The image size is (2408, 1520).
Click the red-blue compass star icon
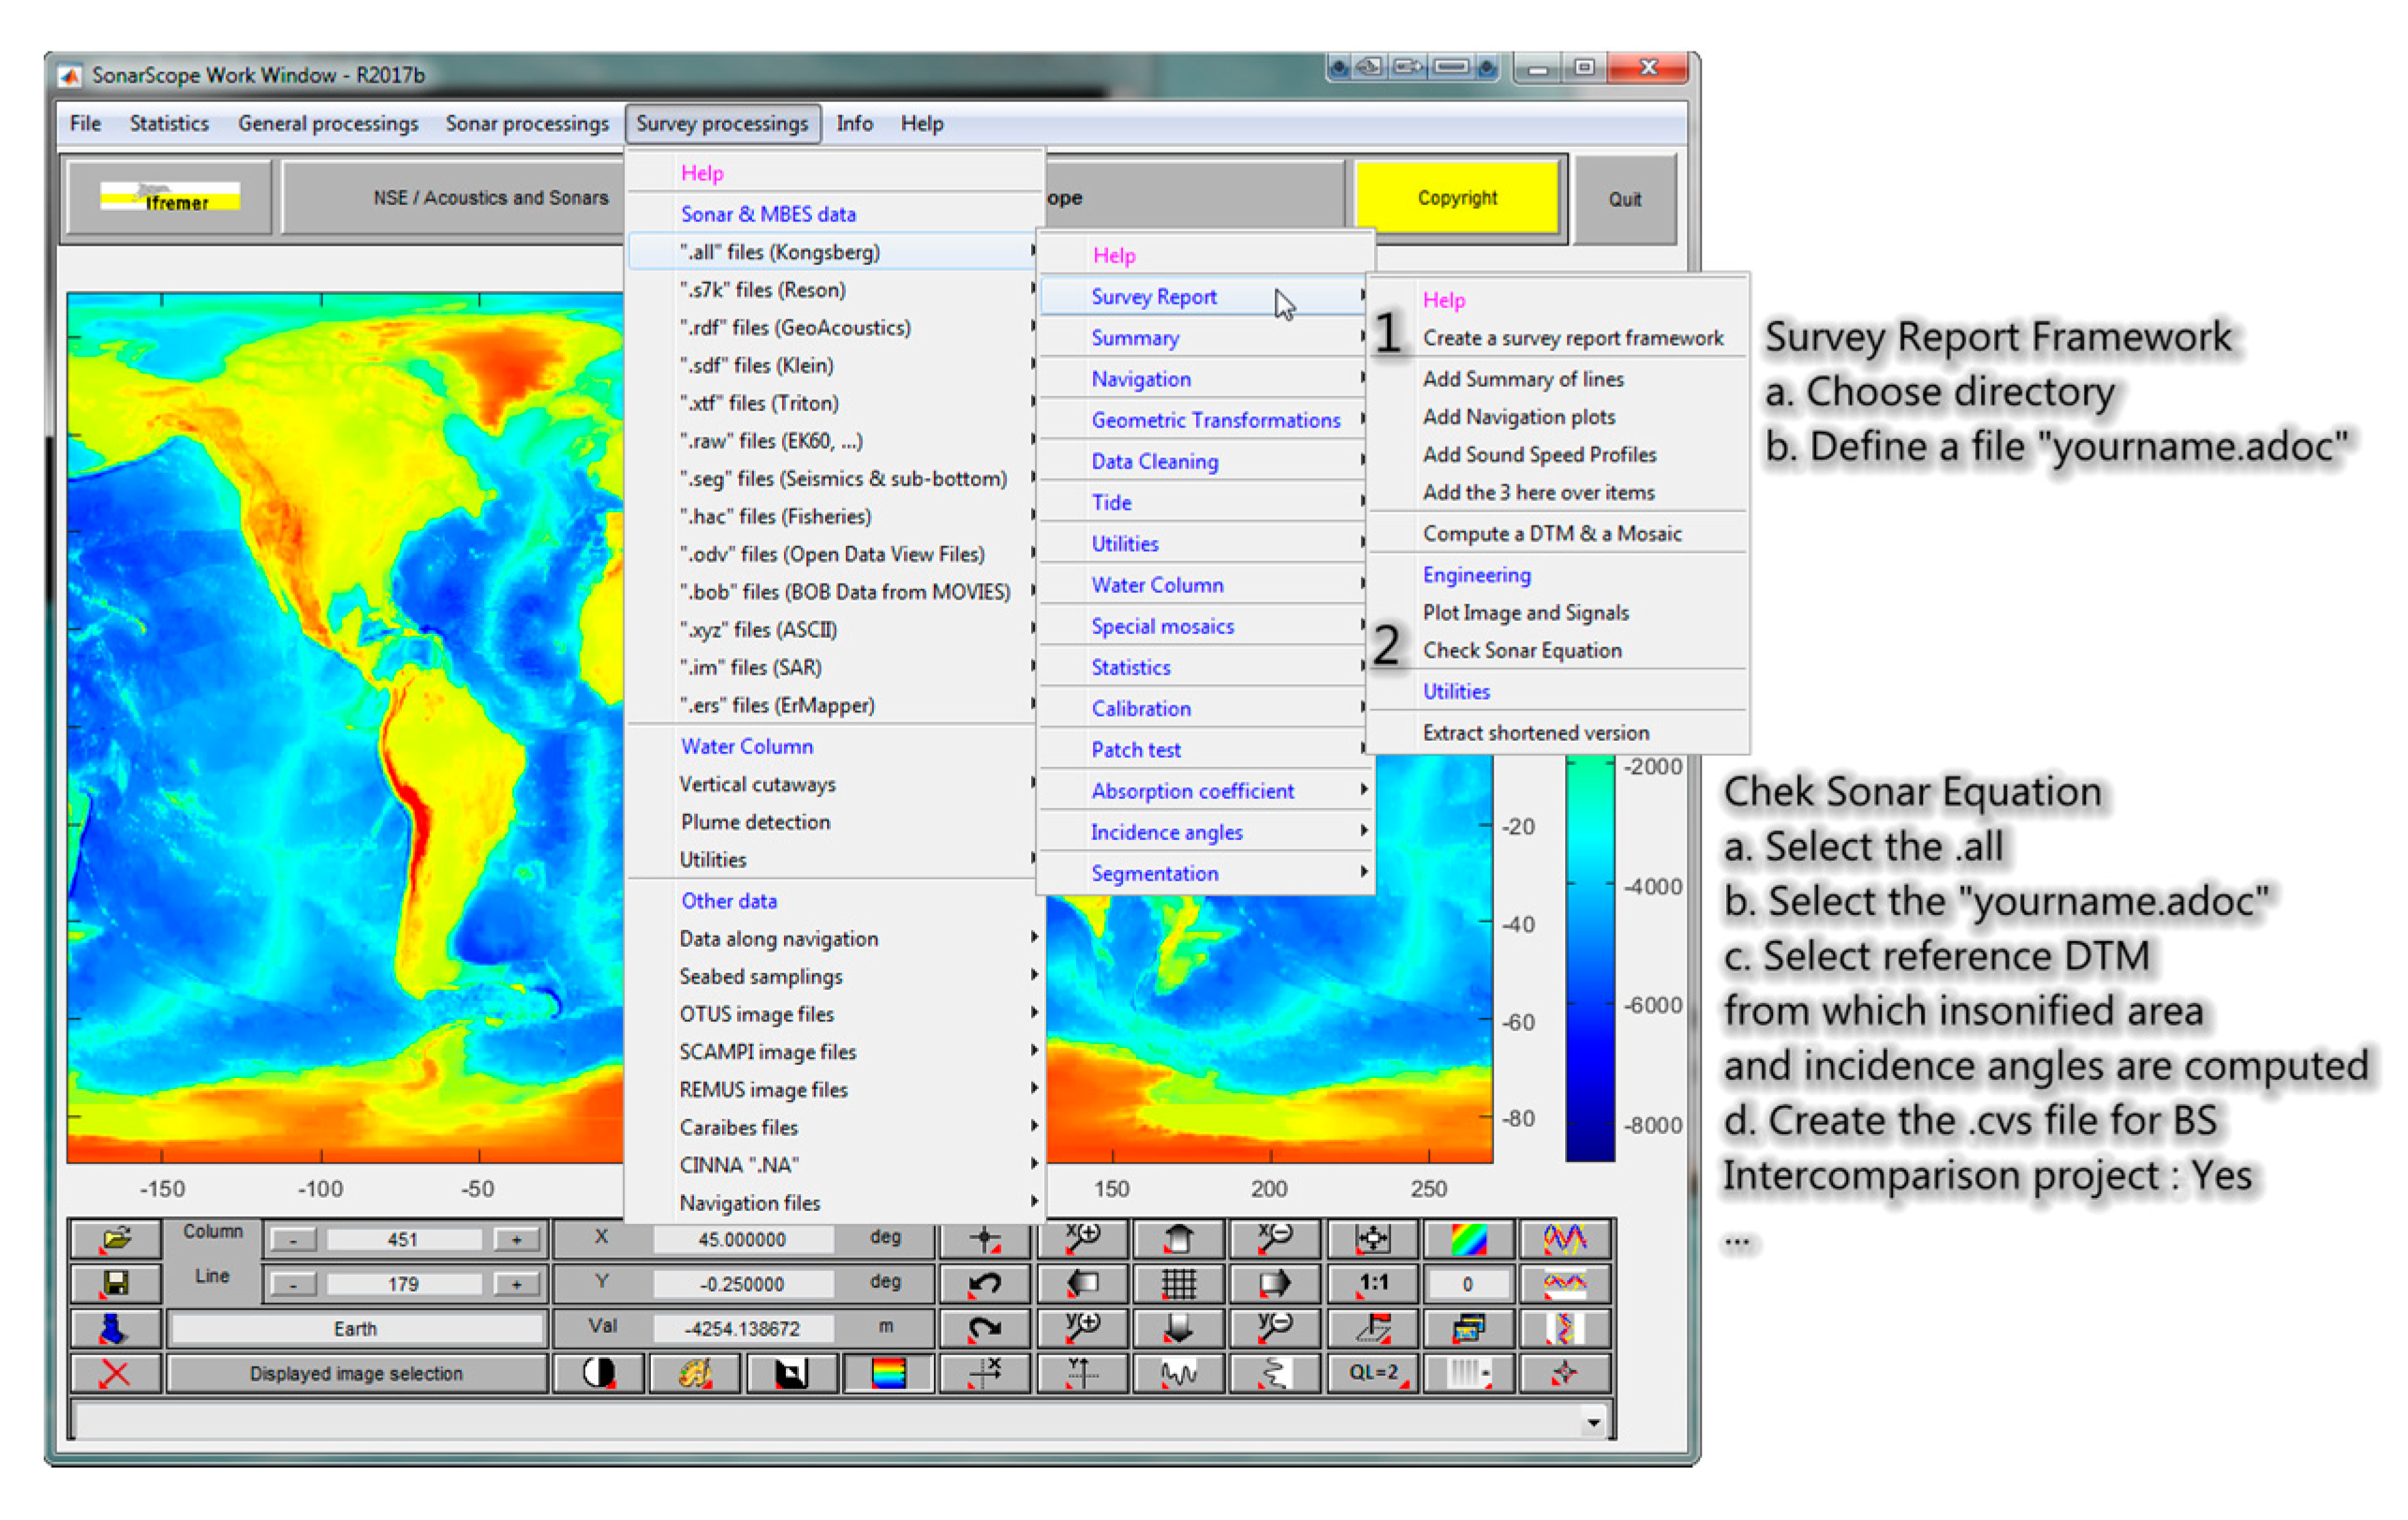coord(1565,1374)
